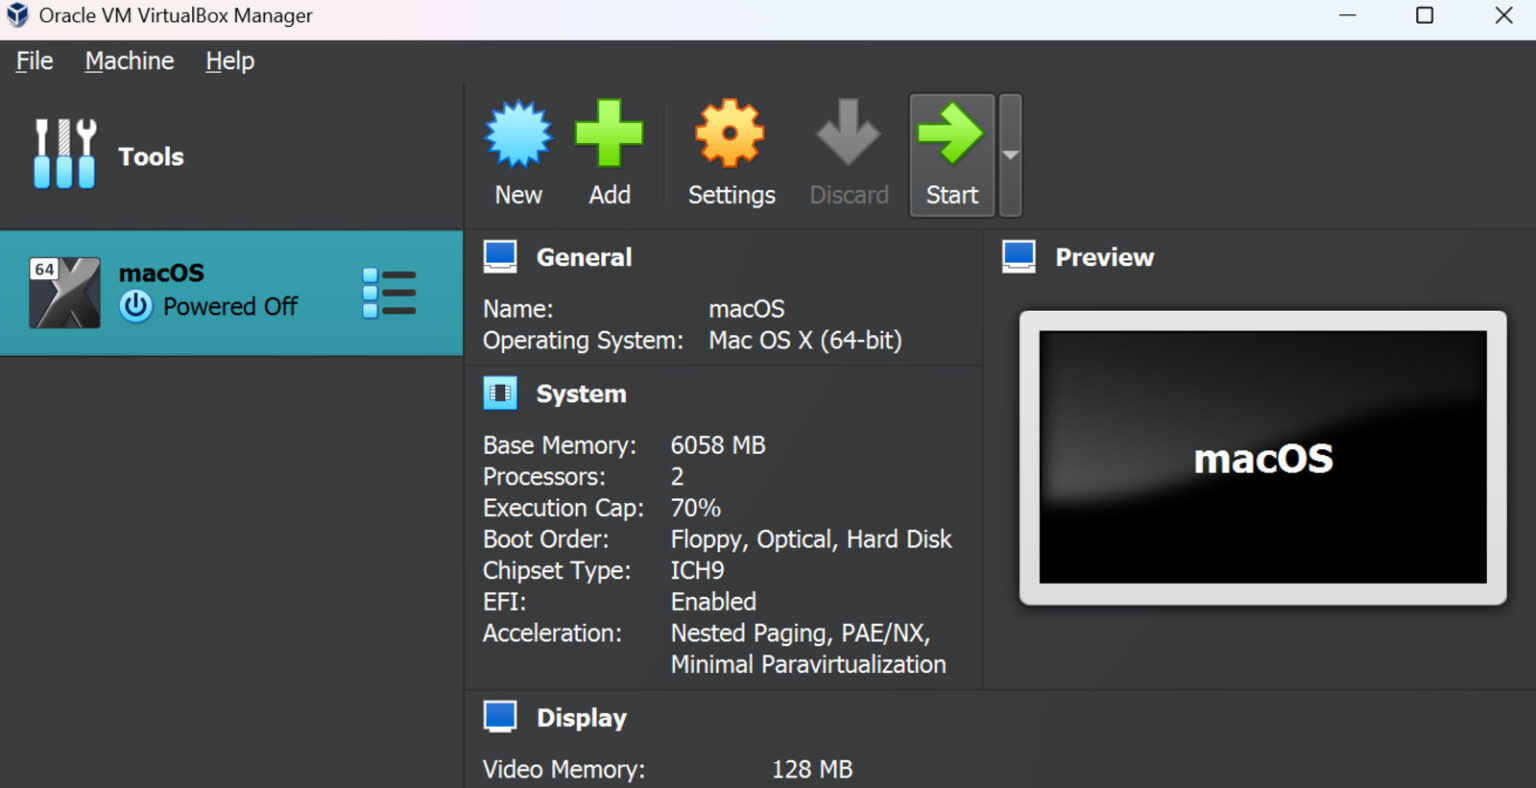
Task: Click the General section monitor icon
Action: [500, 256]
